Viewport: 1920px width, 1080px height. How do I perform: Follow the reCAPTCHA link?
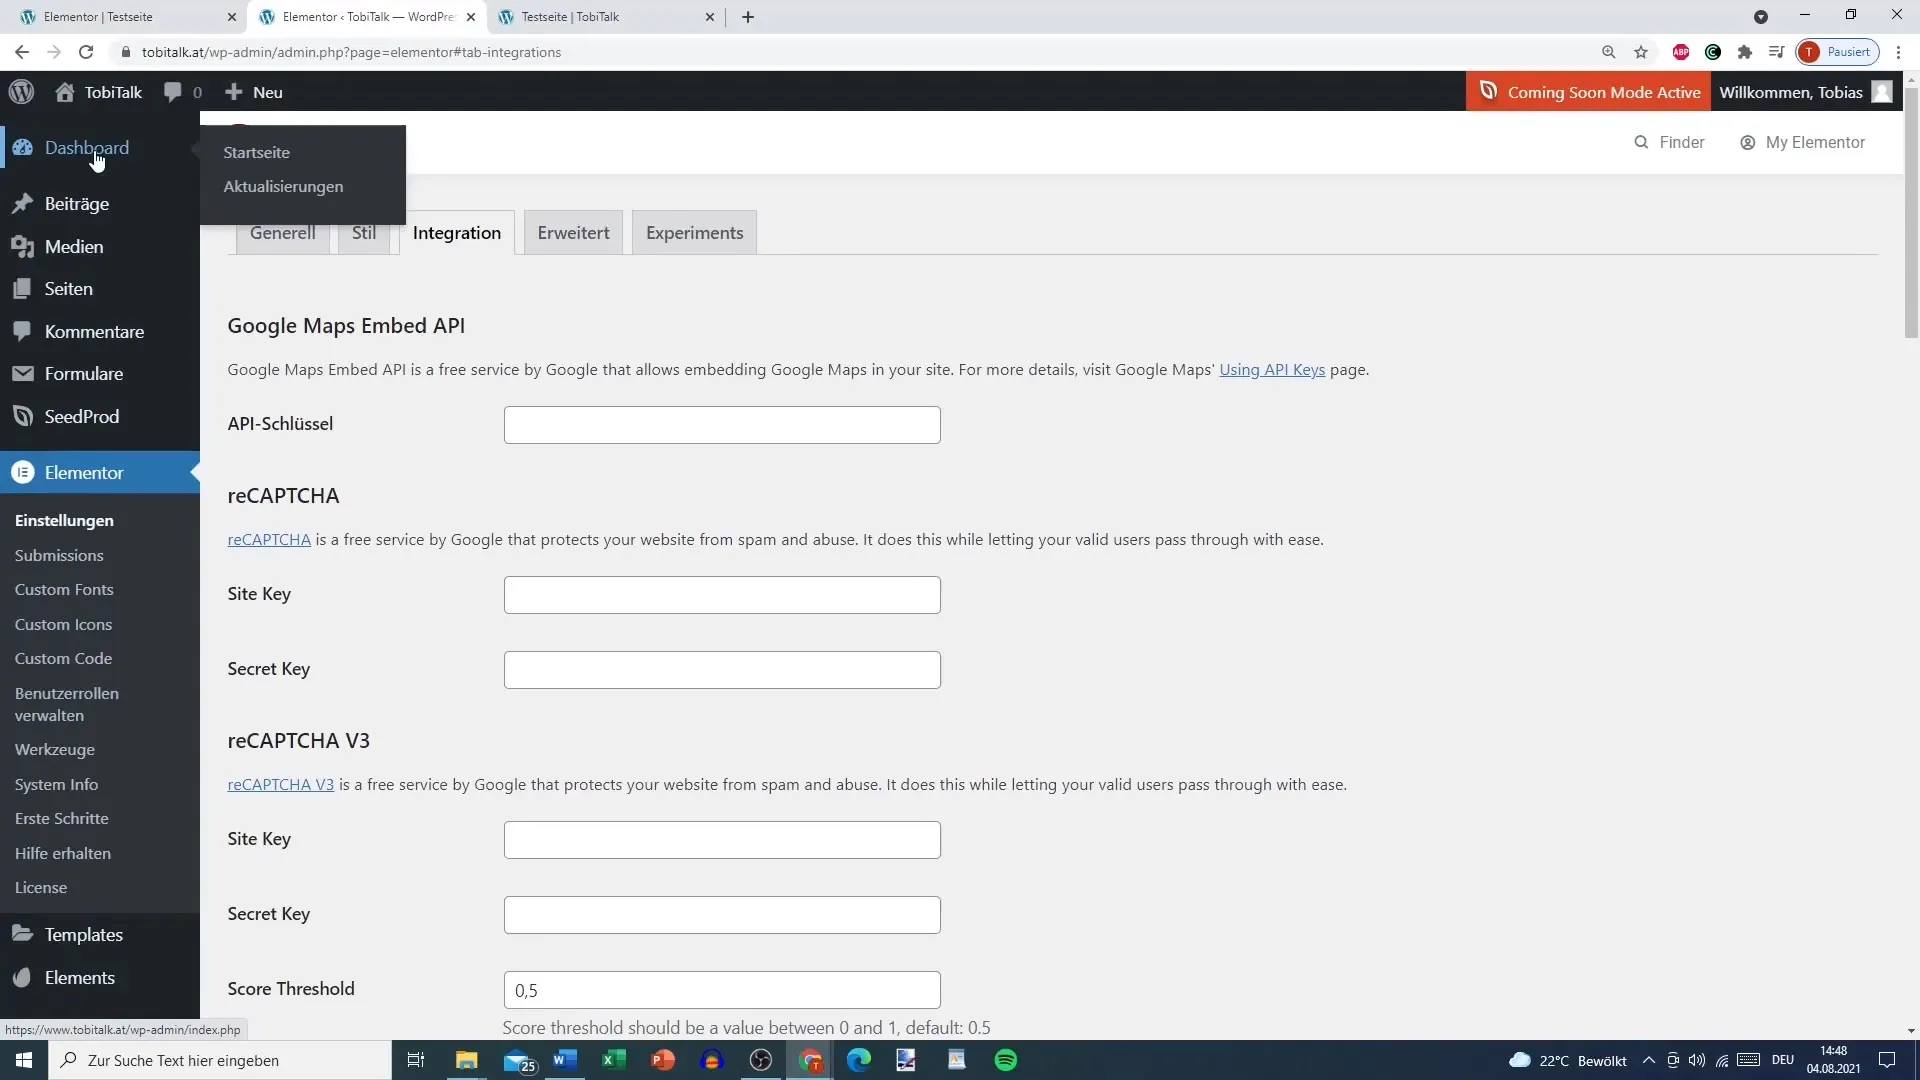269,540
